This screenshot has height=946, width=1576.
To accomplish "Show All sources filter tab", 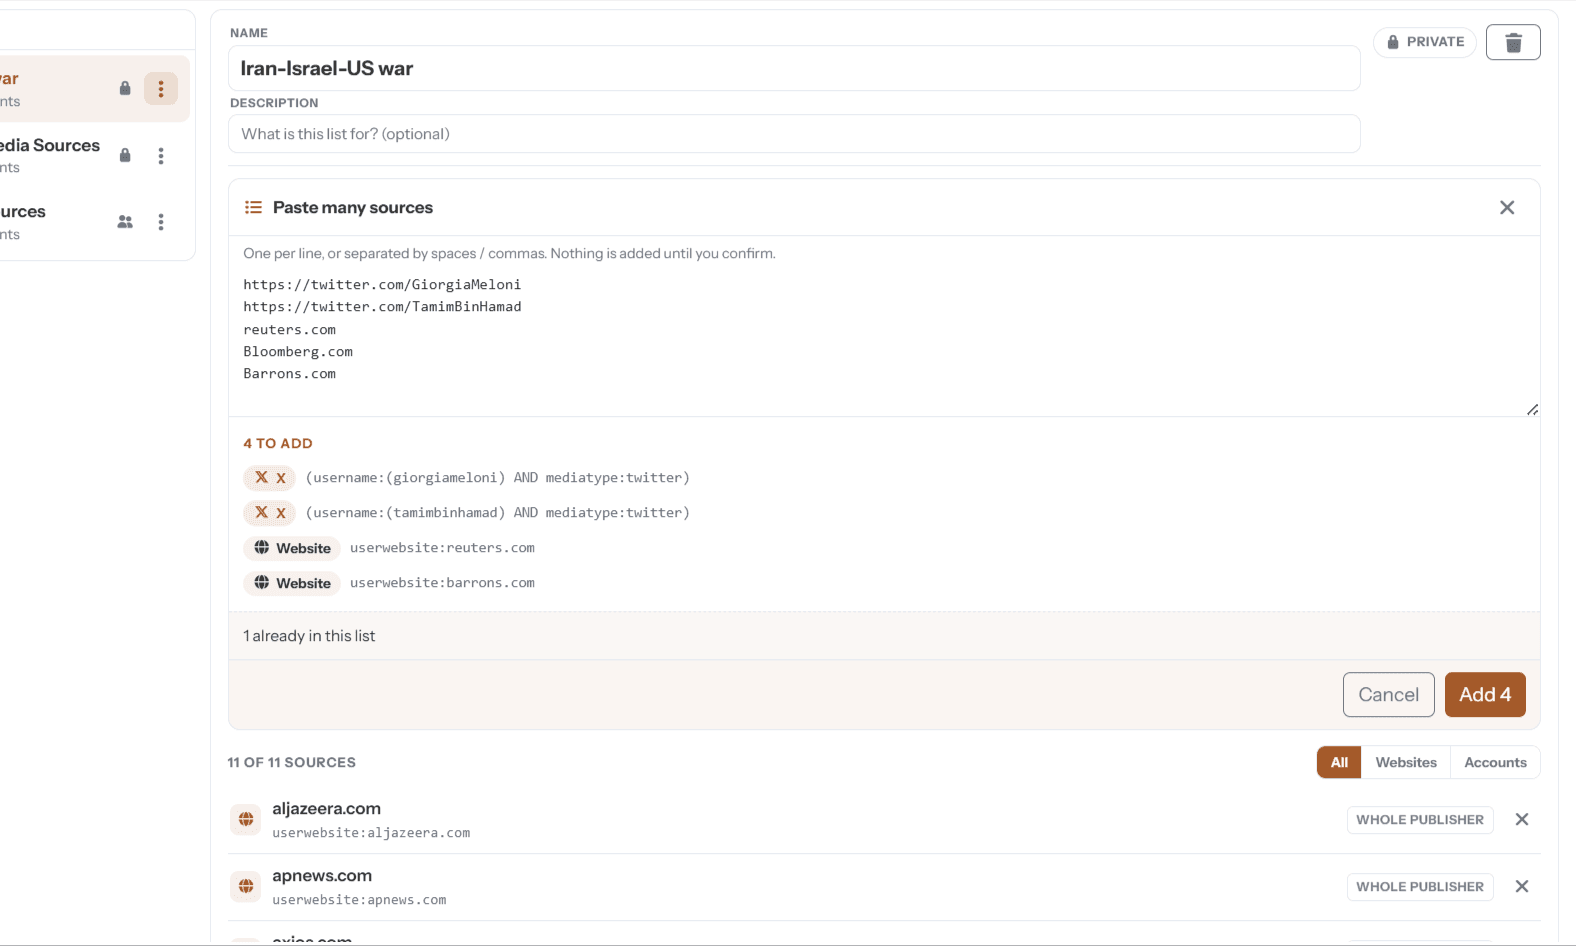I will (x=1339, y=762).
